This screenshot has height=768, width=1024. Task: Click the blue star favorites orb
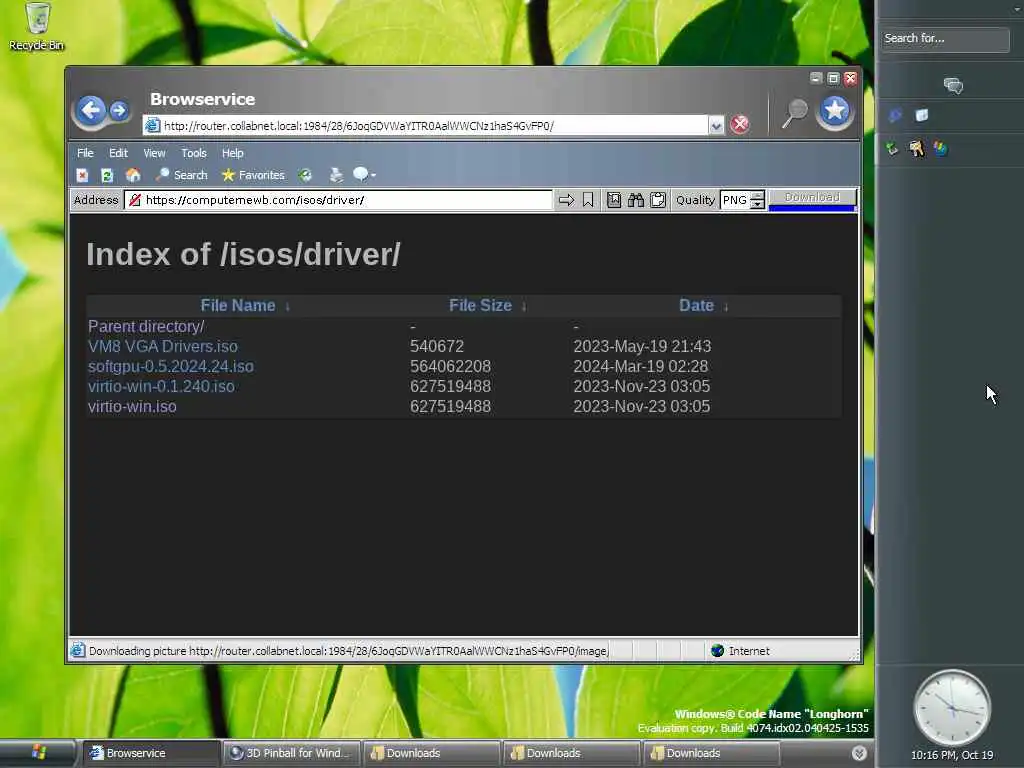click(835, 111)
